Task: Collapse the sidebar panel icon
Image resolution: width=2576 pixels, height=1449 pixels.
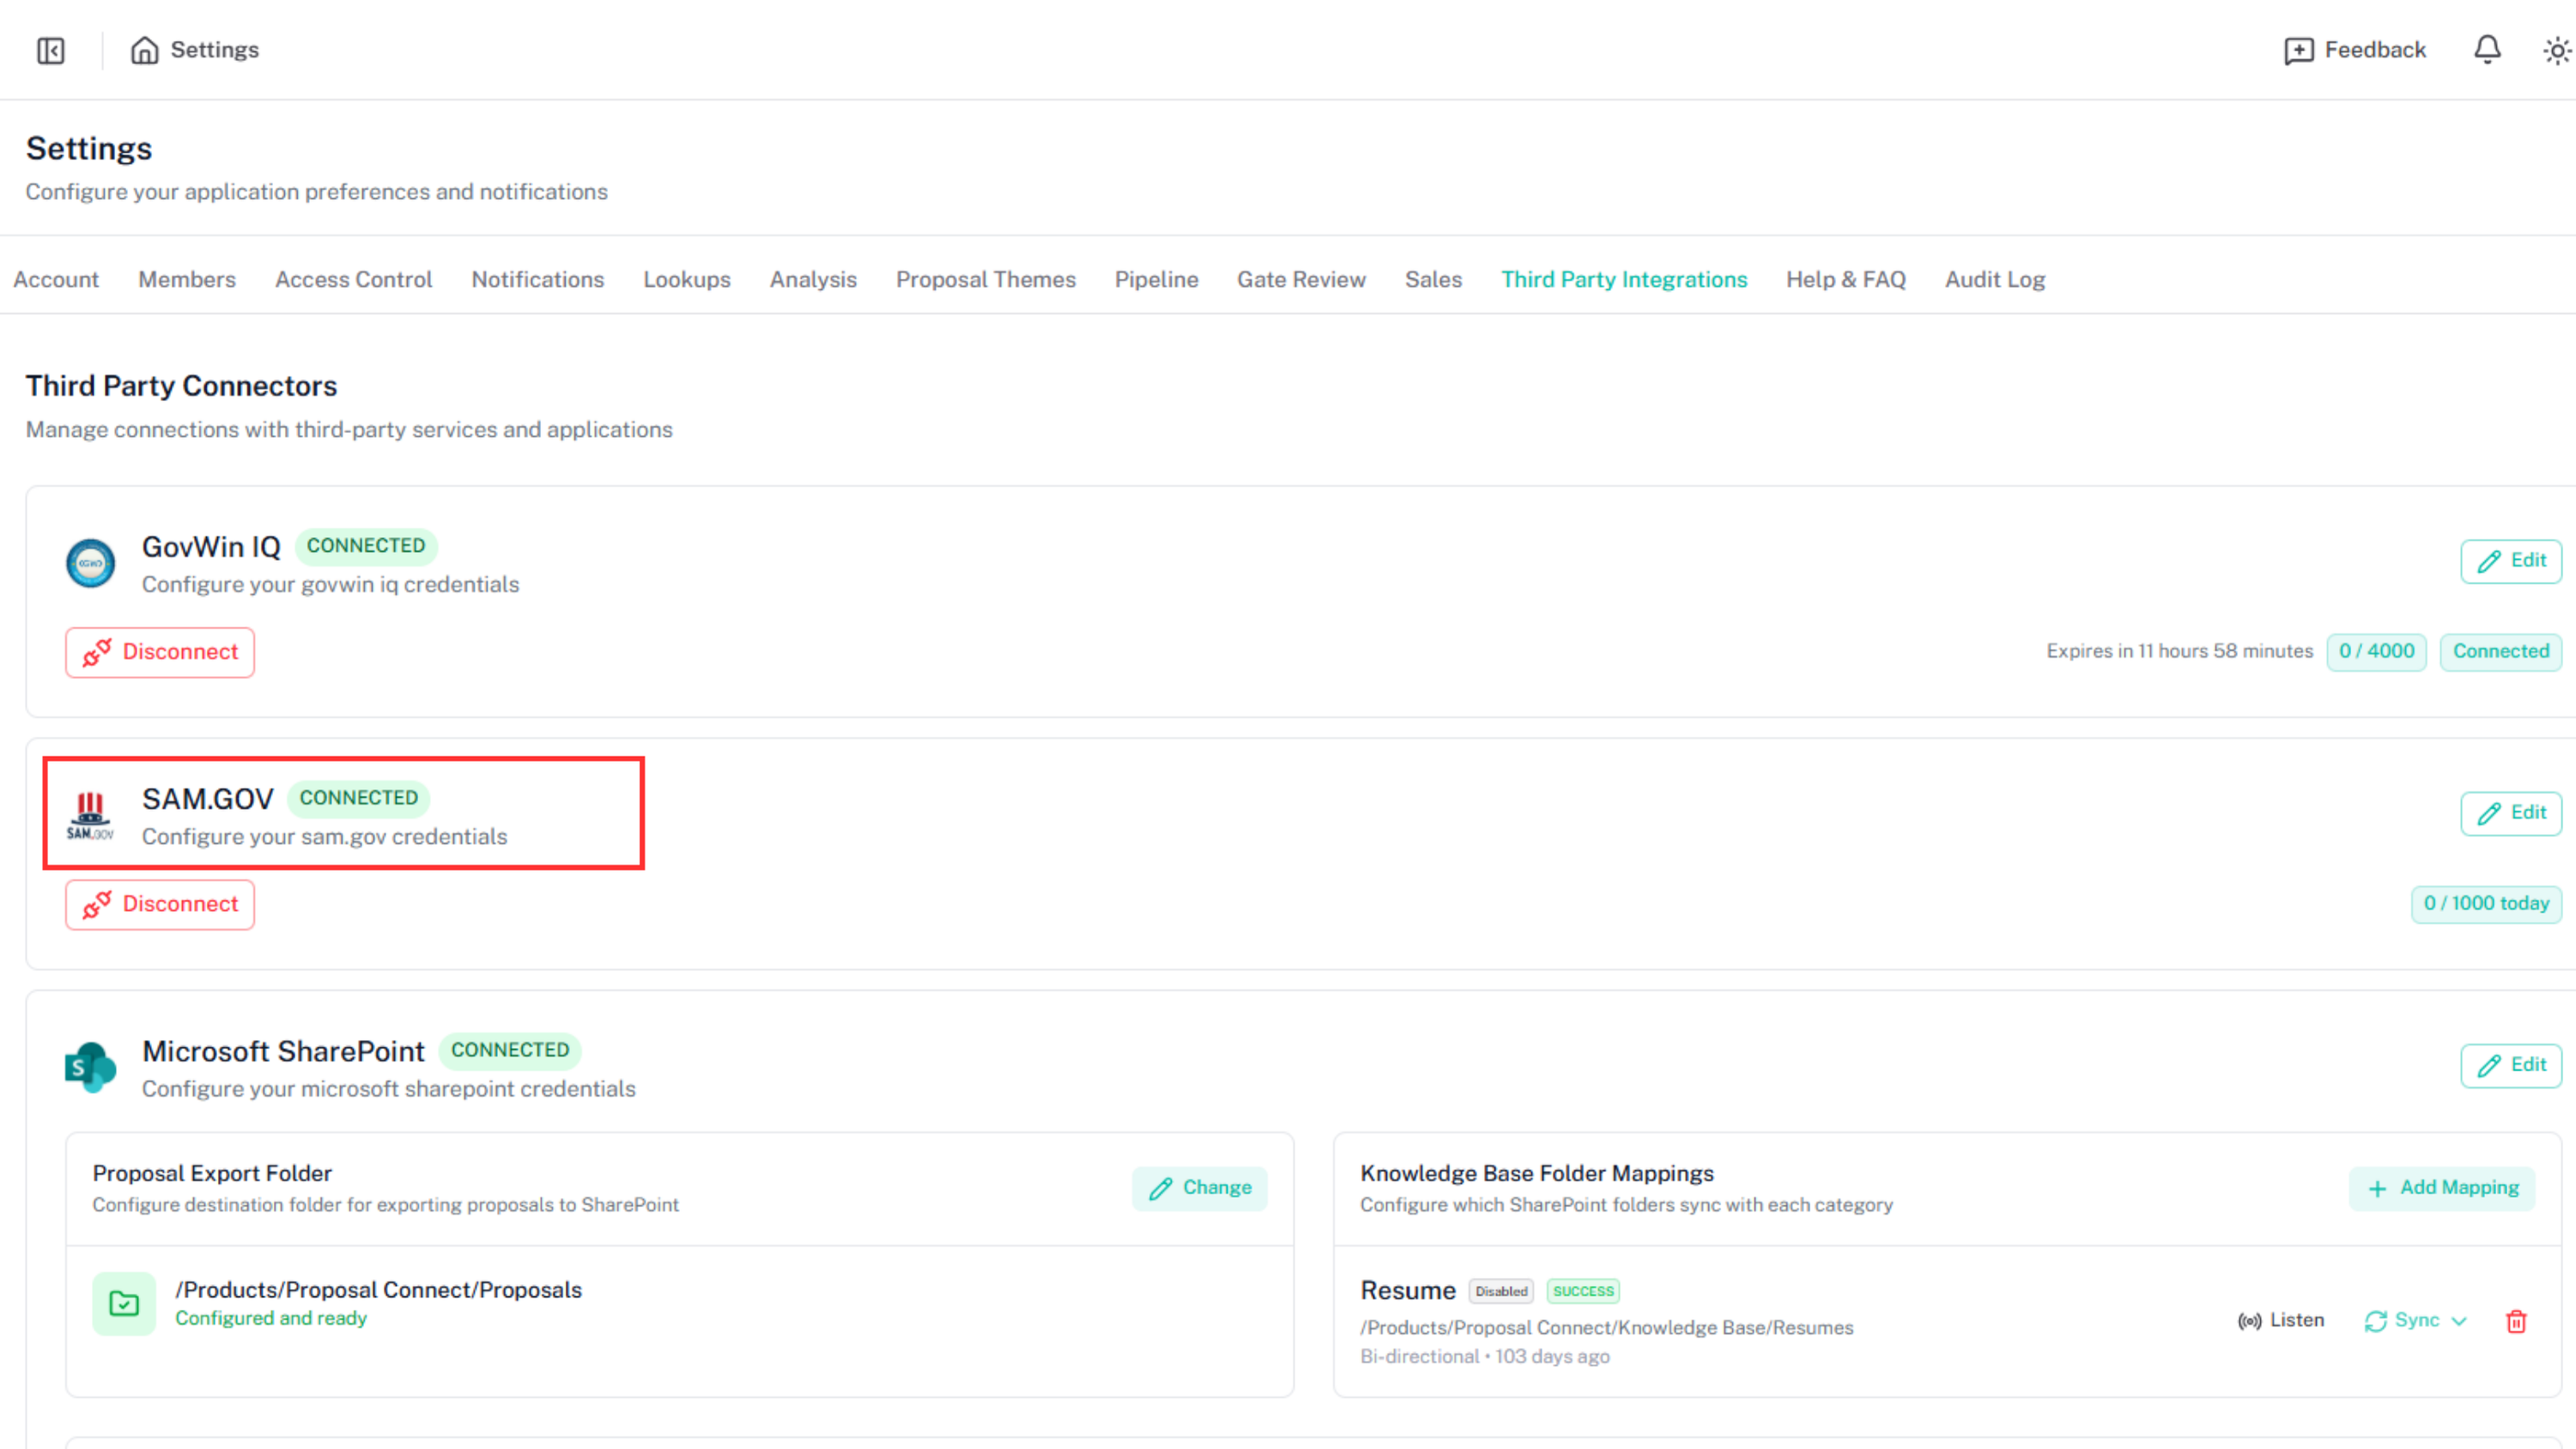Action: pos(51,50)
